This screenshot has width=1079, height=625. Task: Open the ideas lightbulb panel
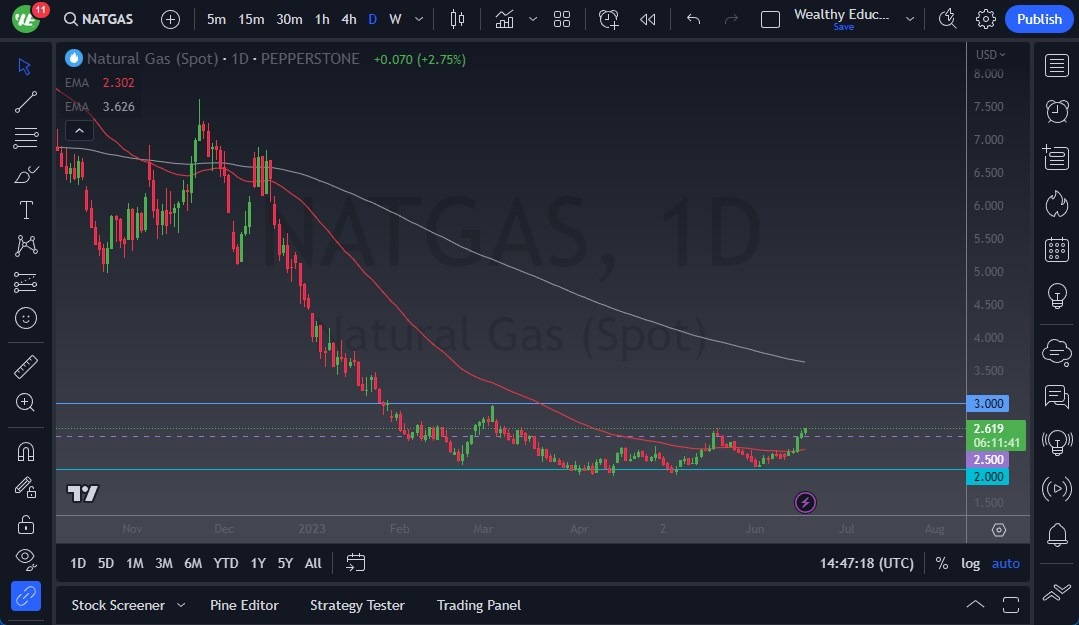1056,295
